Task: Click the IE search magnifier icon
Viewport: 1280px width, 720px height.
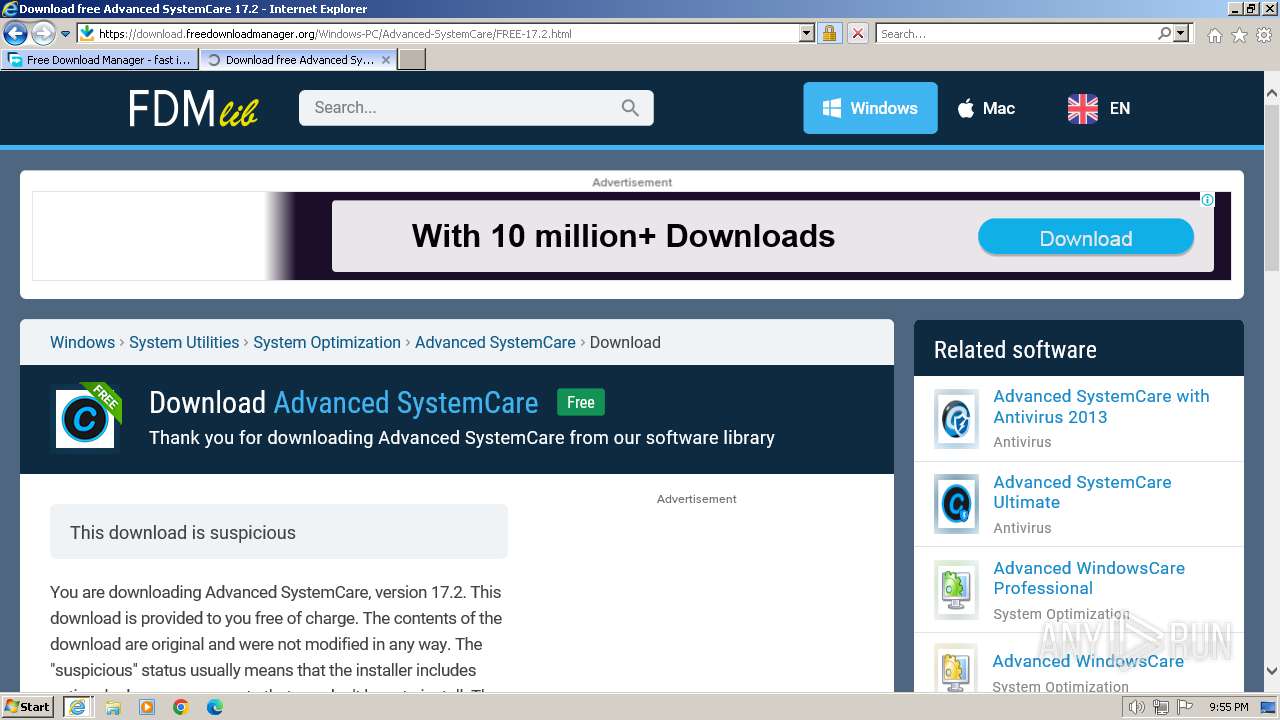Action: (1164, 33)
